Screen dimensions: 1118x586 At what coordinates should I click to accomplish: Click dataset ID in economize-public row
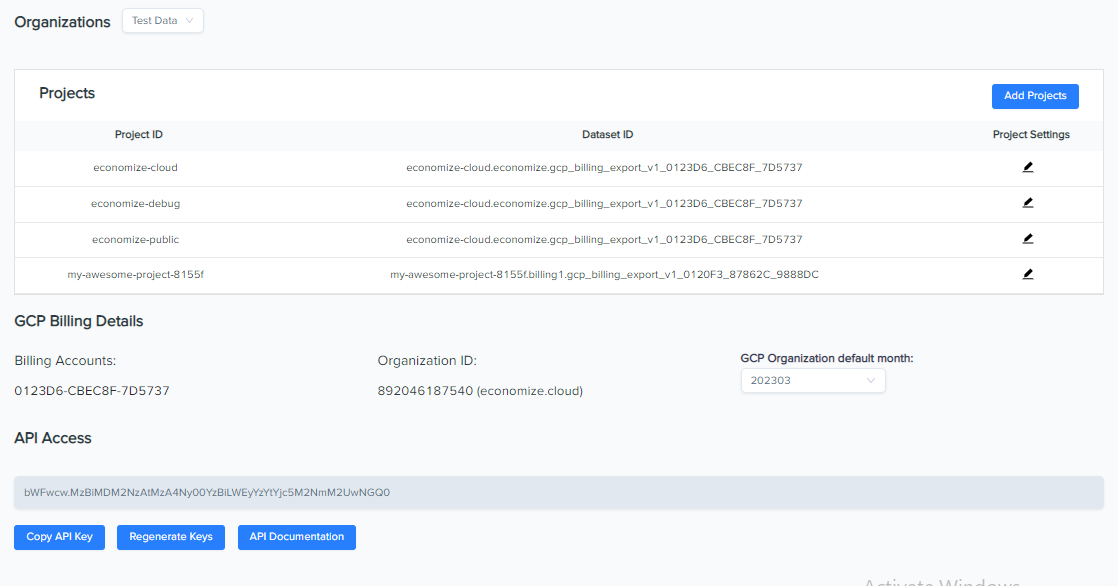[x=604, y=240]
